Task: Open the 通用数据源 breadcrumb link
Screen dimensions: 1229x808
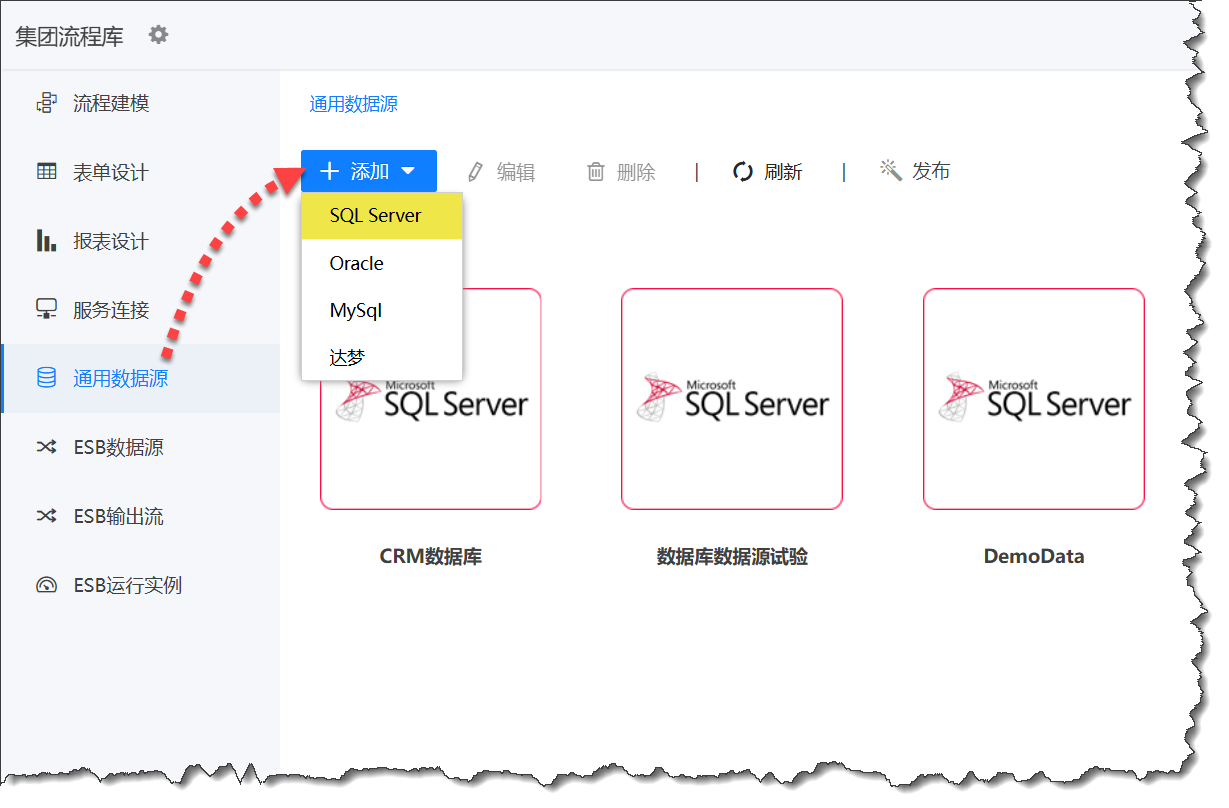Action: pos(354,104)
